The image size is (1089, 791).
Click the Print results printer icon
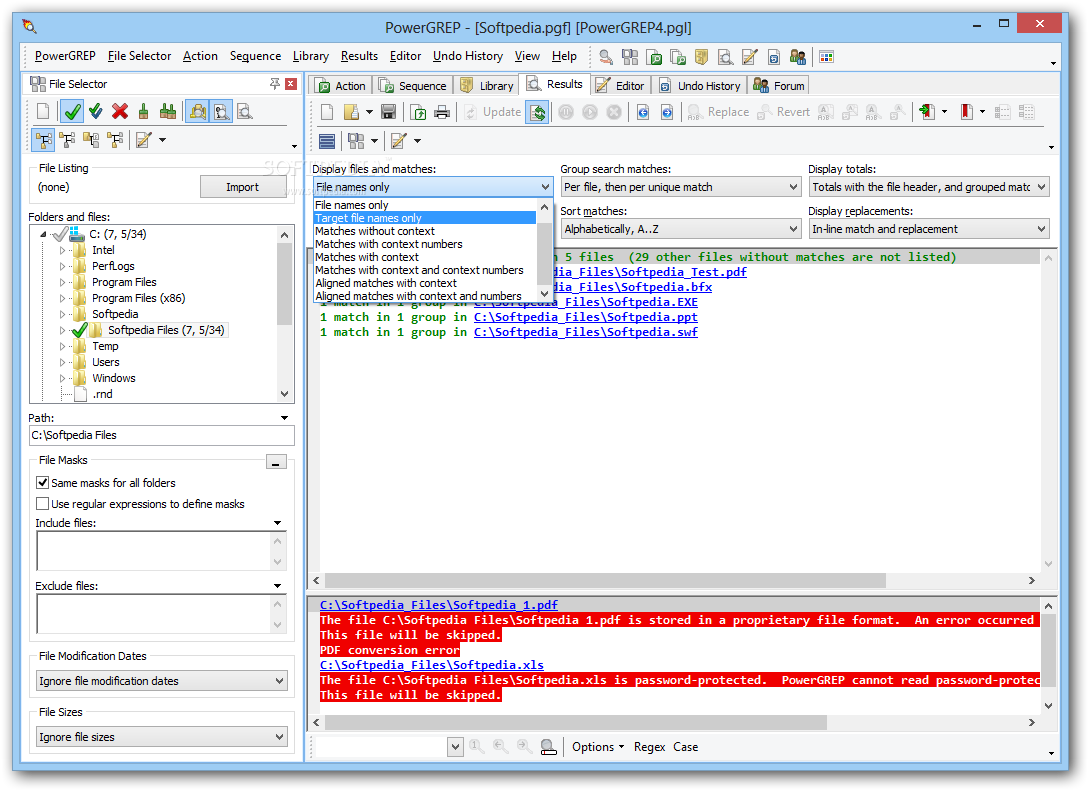point(442,112)
